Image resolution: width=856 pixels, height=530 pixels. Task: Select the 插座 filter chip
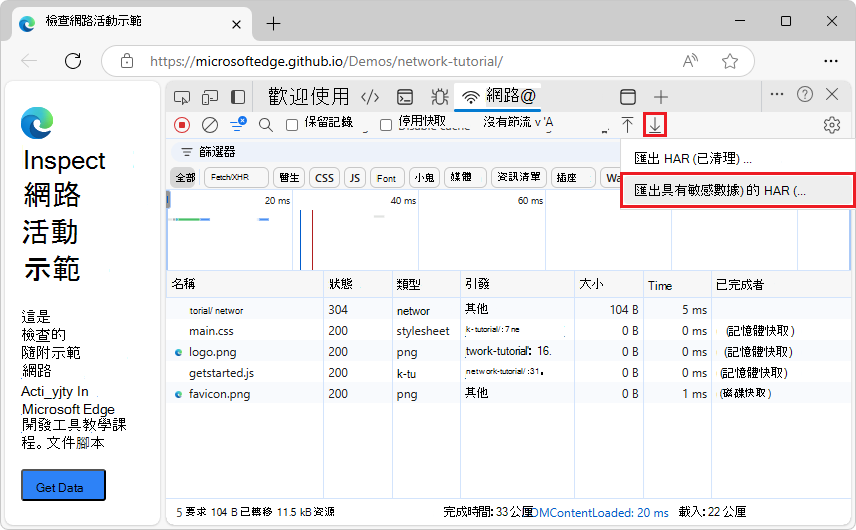(573, 178)
